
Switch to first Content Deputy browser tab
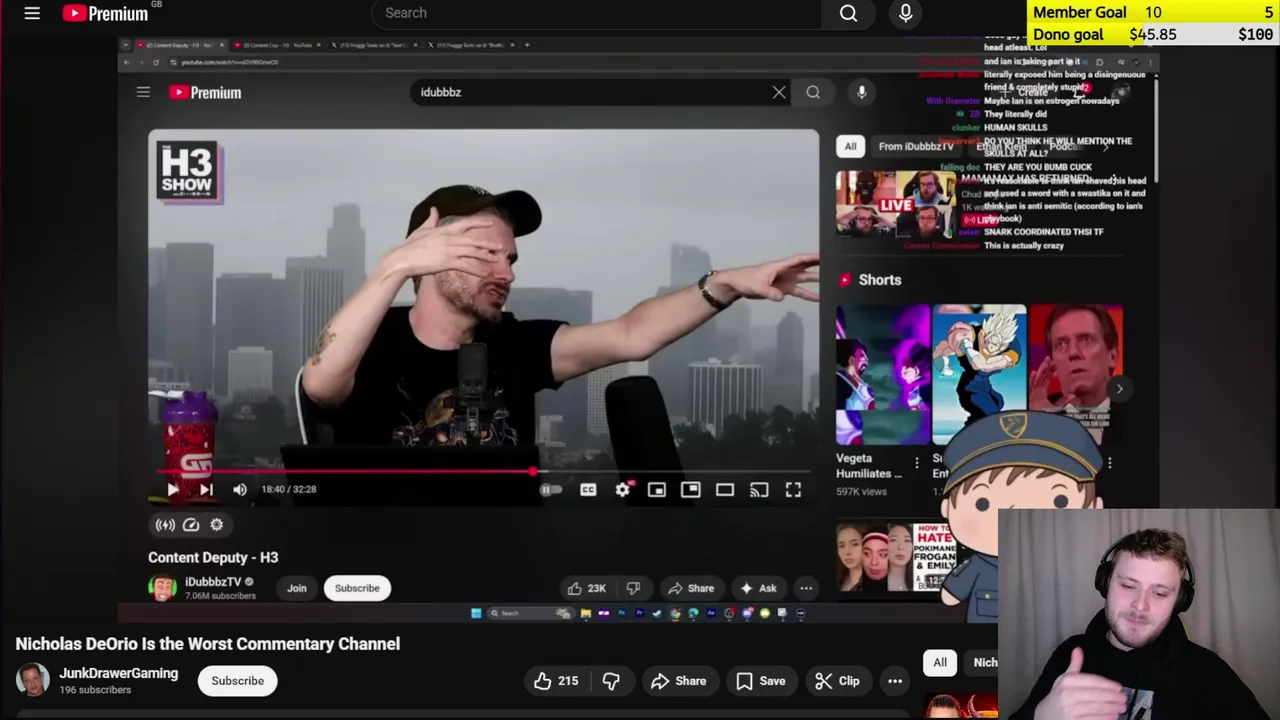click(178, 45)
